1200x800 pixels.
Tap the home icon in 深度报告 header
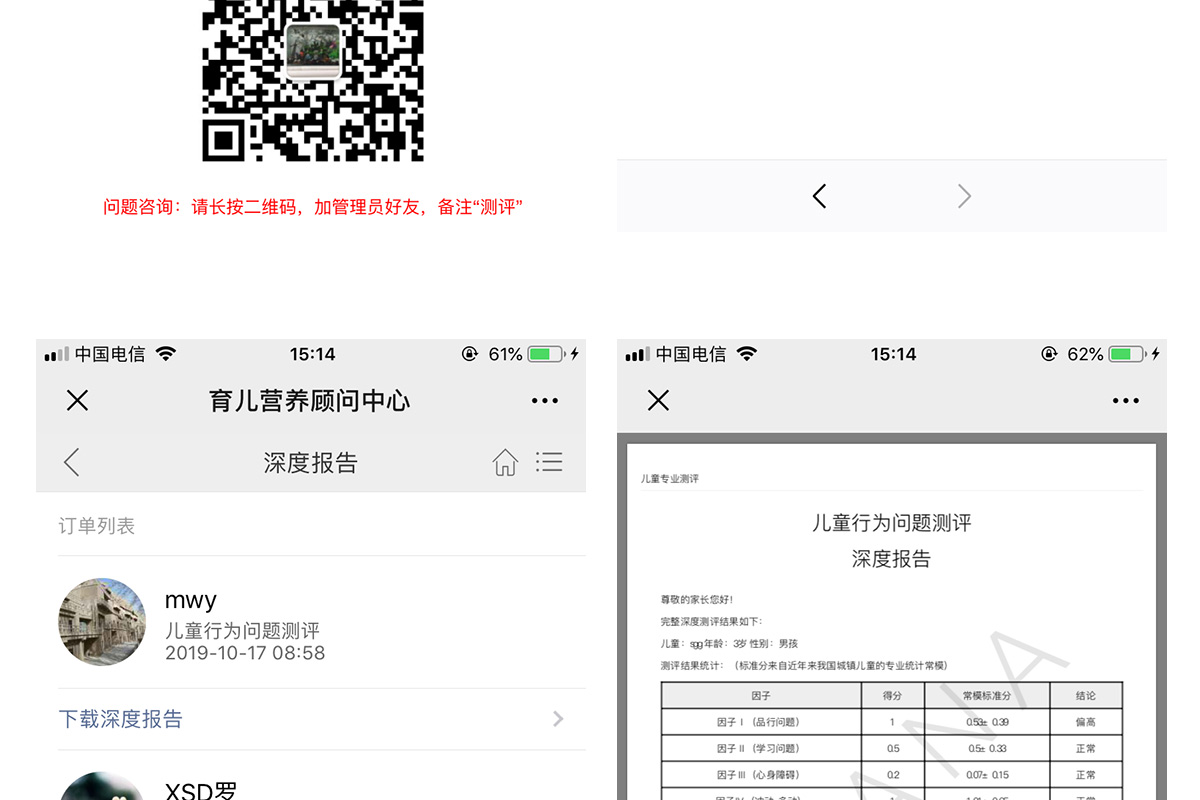[x=505, y=462]
